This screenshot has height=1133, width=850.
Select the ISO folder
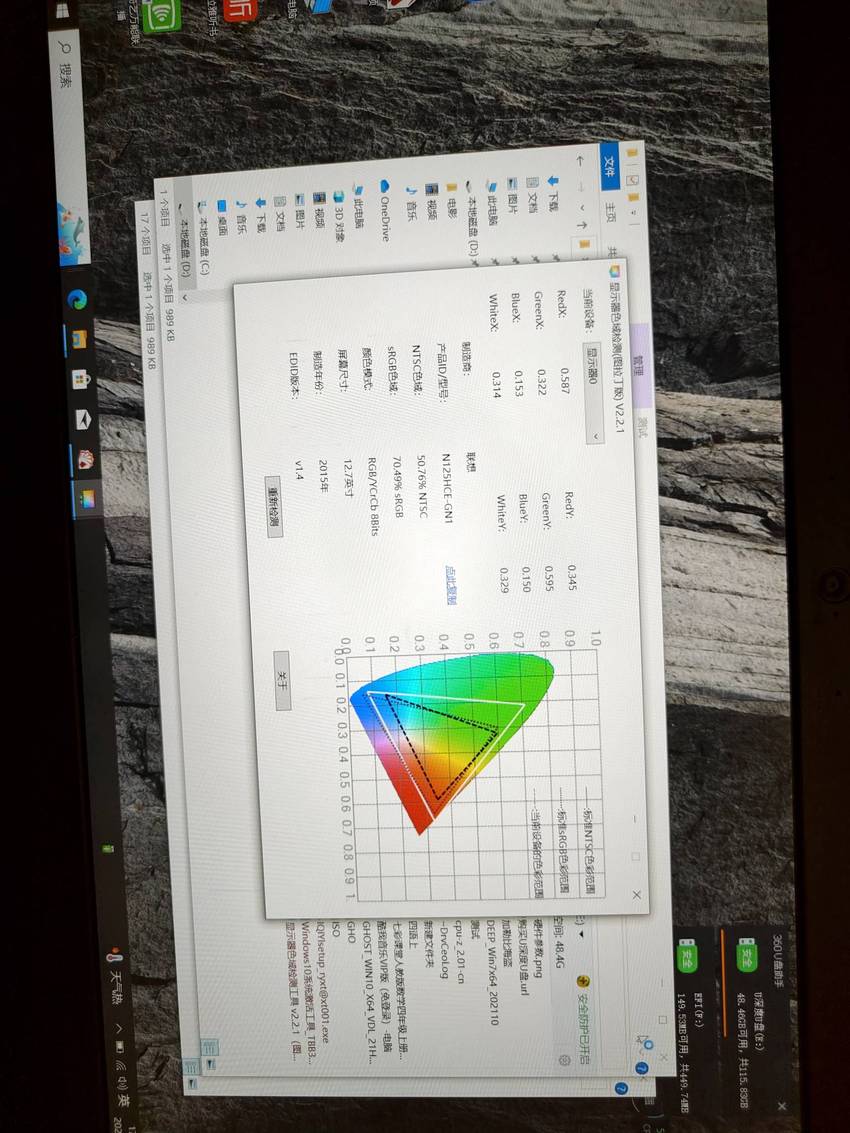pos(335,929)
